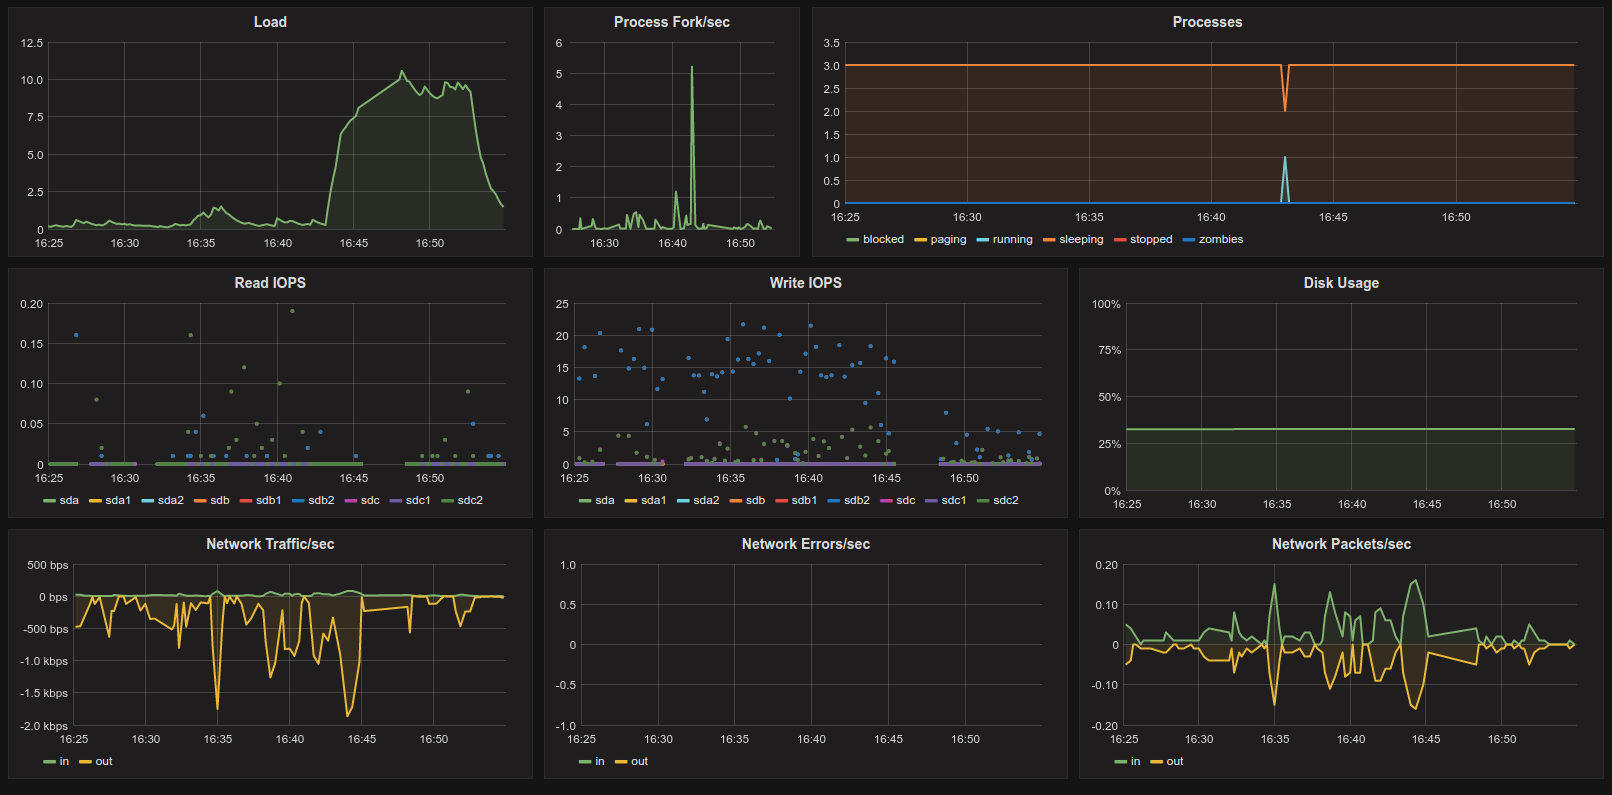Open the Network Traffic/sec panel title
This screenshot has height=795, width=1612.
[270, 544]
